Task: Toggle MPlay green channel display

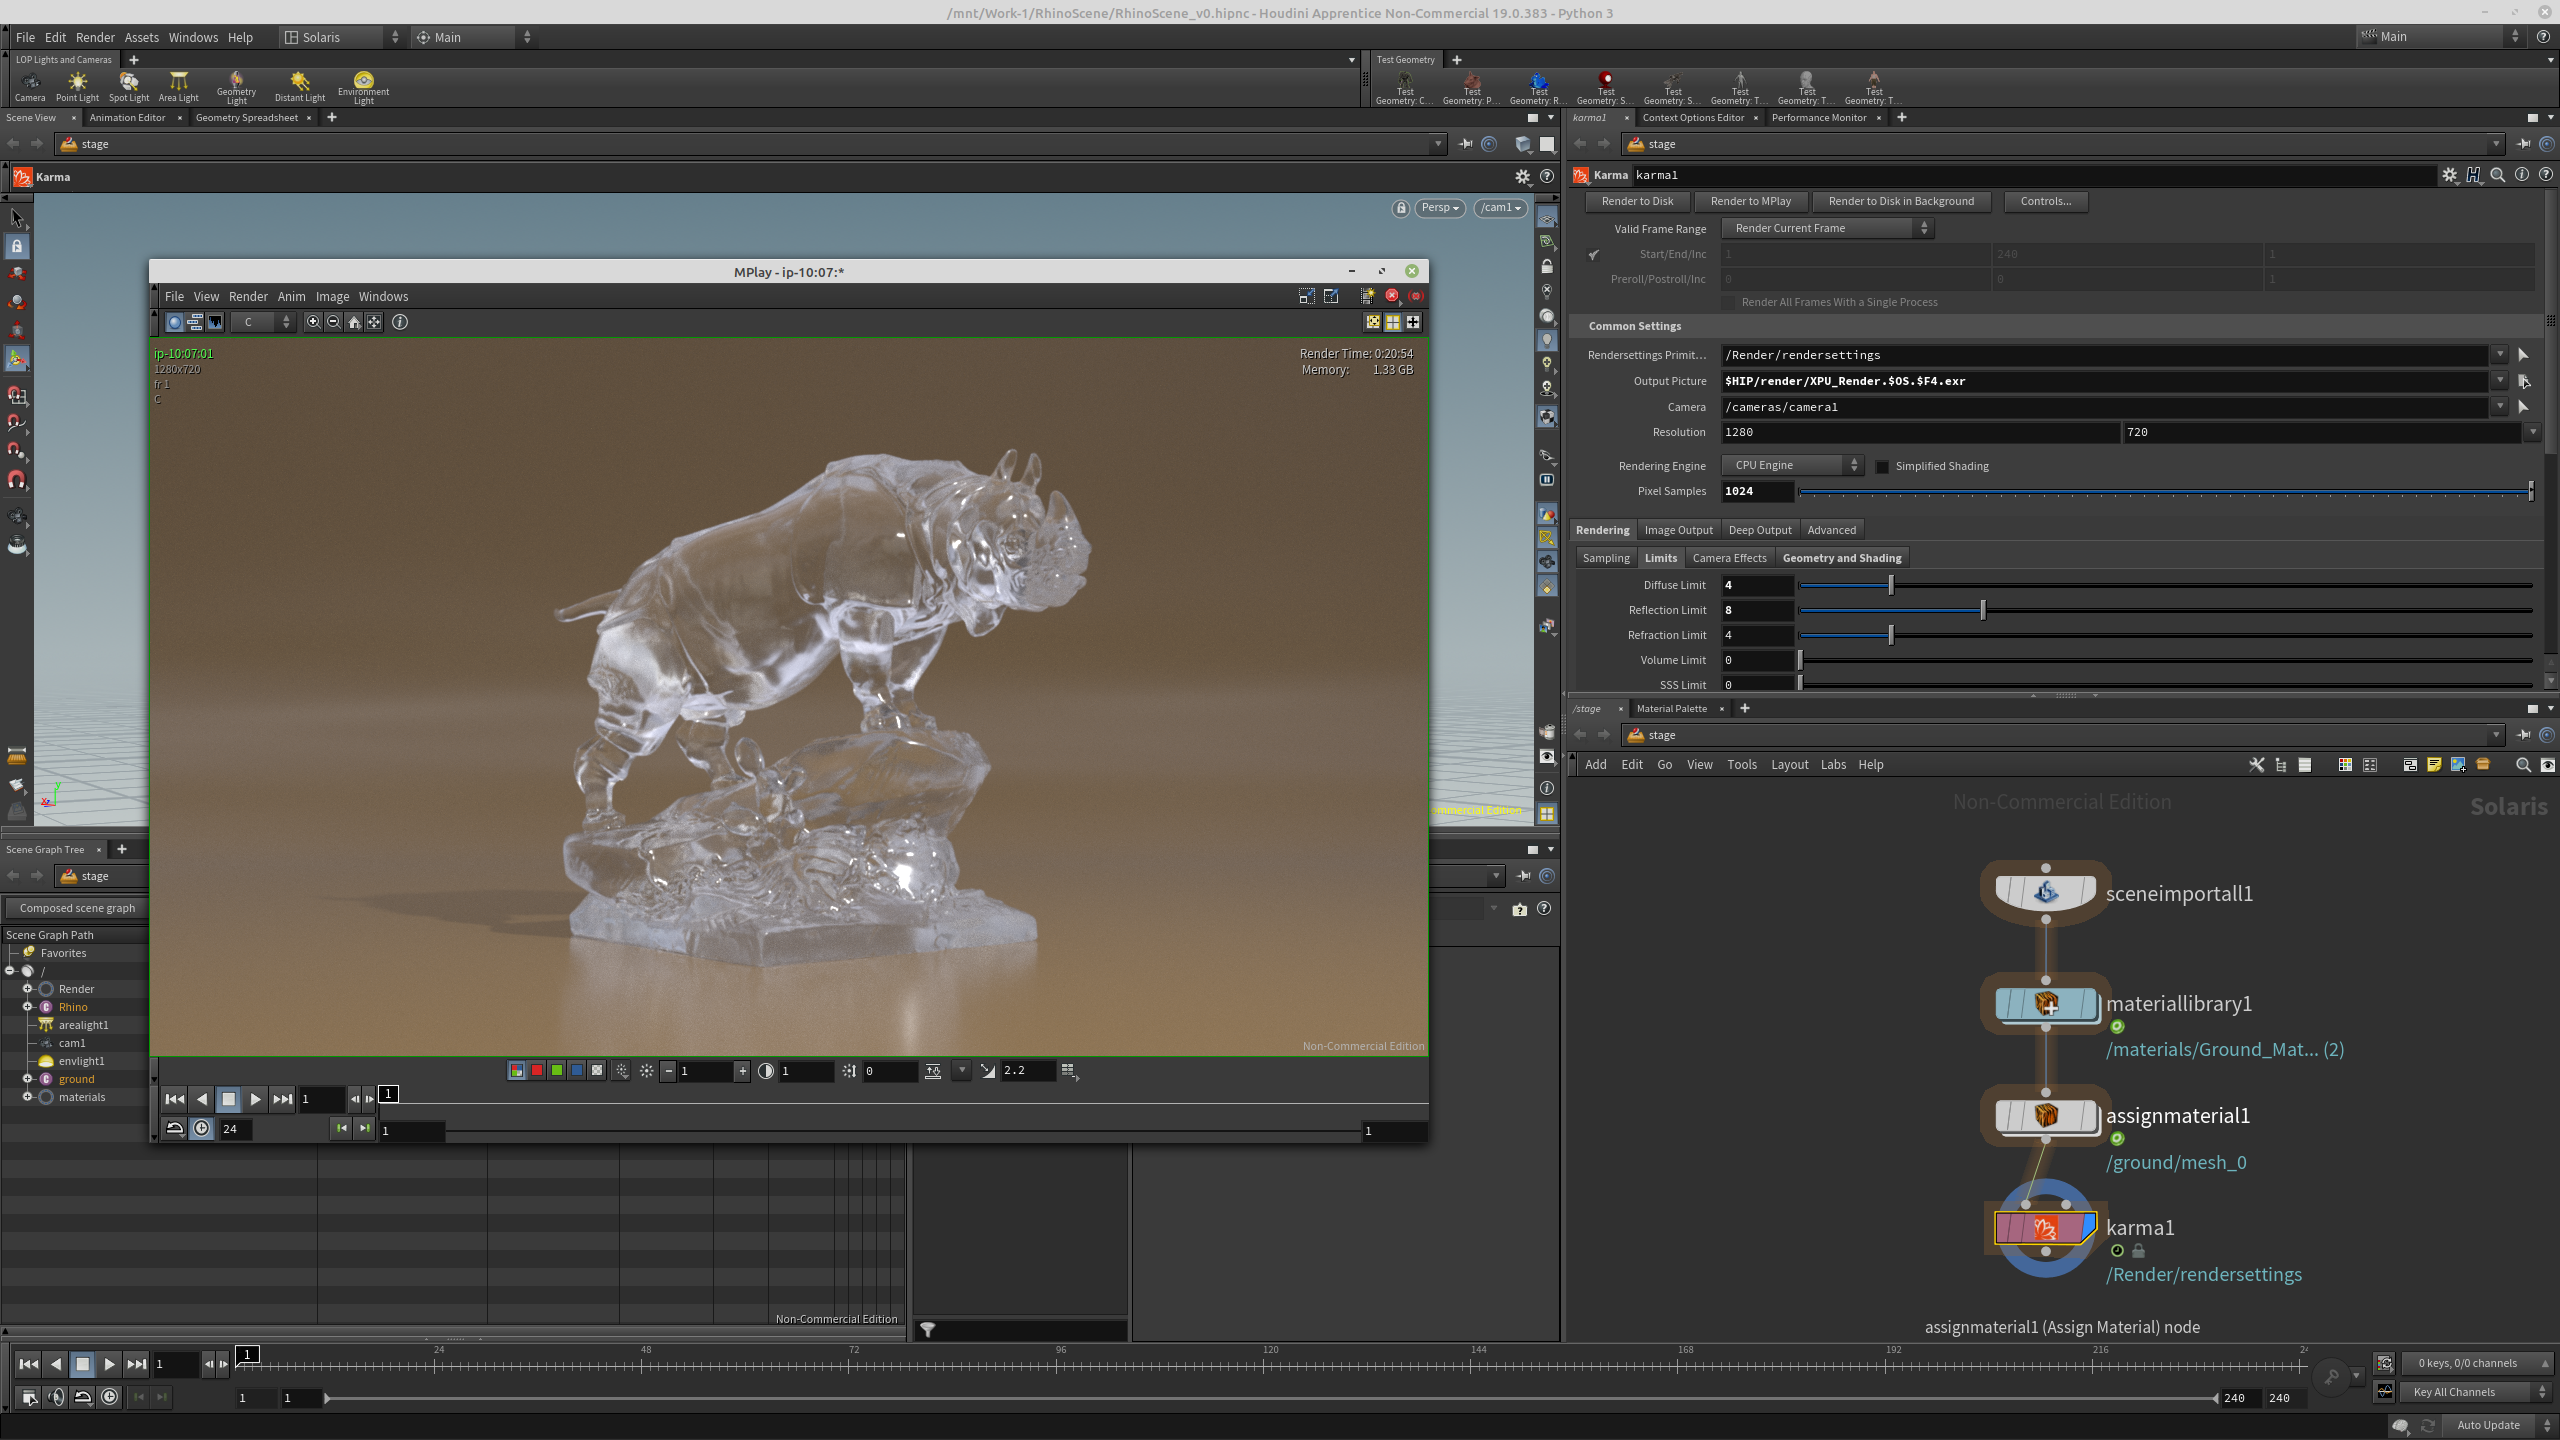Action: click(x=557, y=1071)
